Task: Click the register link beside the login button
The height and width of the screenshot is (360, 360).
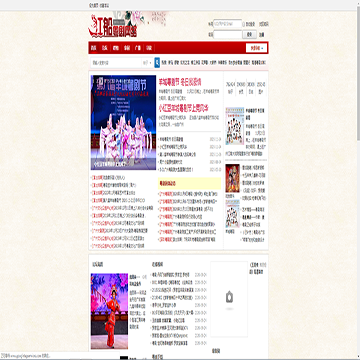Action: point(262,35)
